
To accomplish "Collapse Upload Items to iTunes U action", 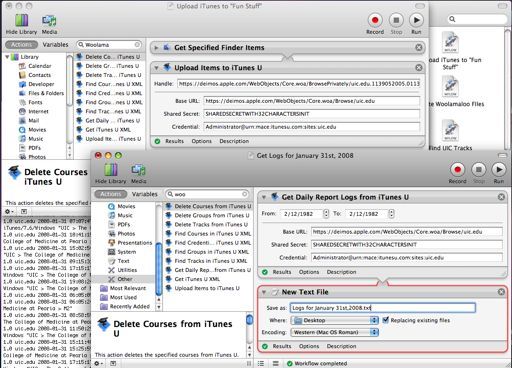I will coord(156,68).
